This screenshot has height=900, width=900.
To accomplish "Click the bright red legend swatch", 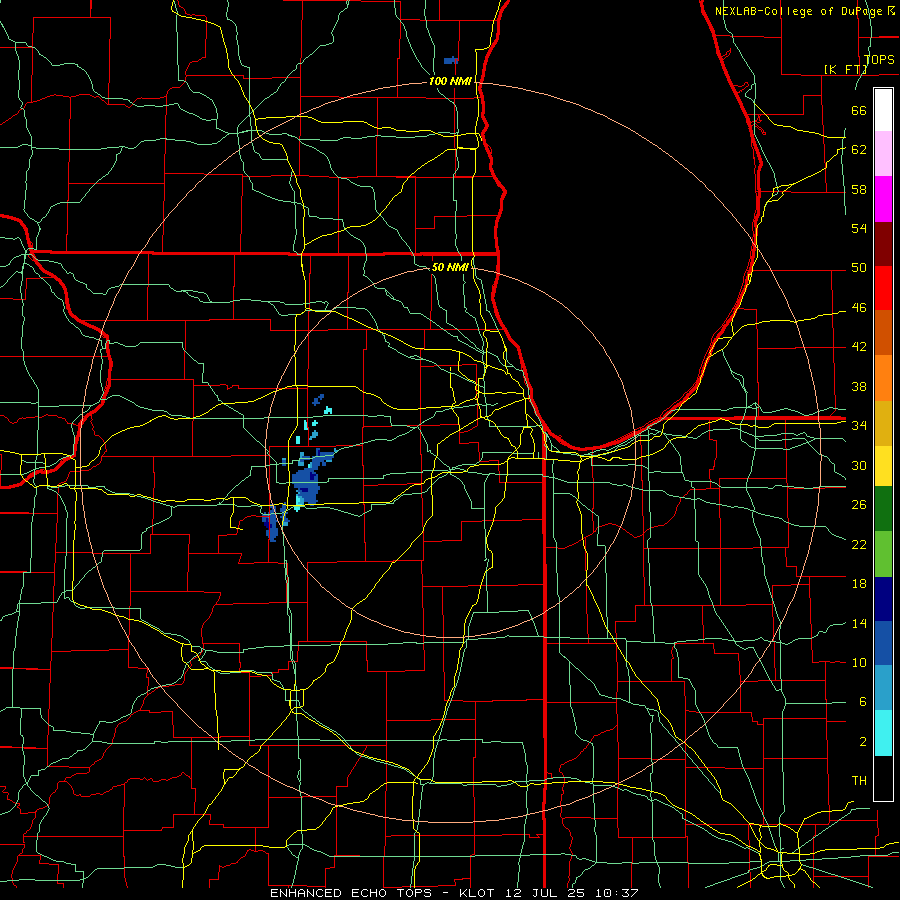I will (883, 288).
